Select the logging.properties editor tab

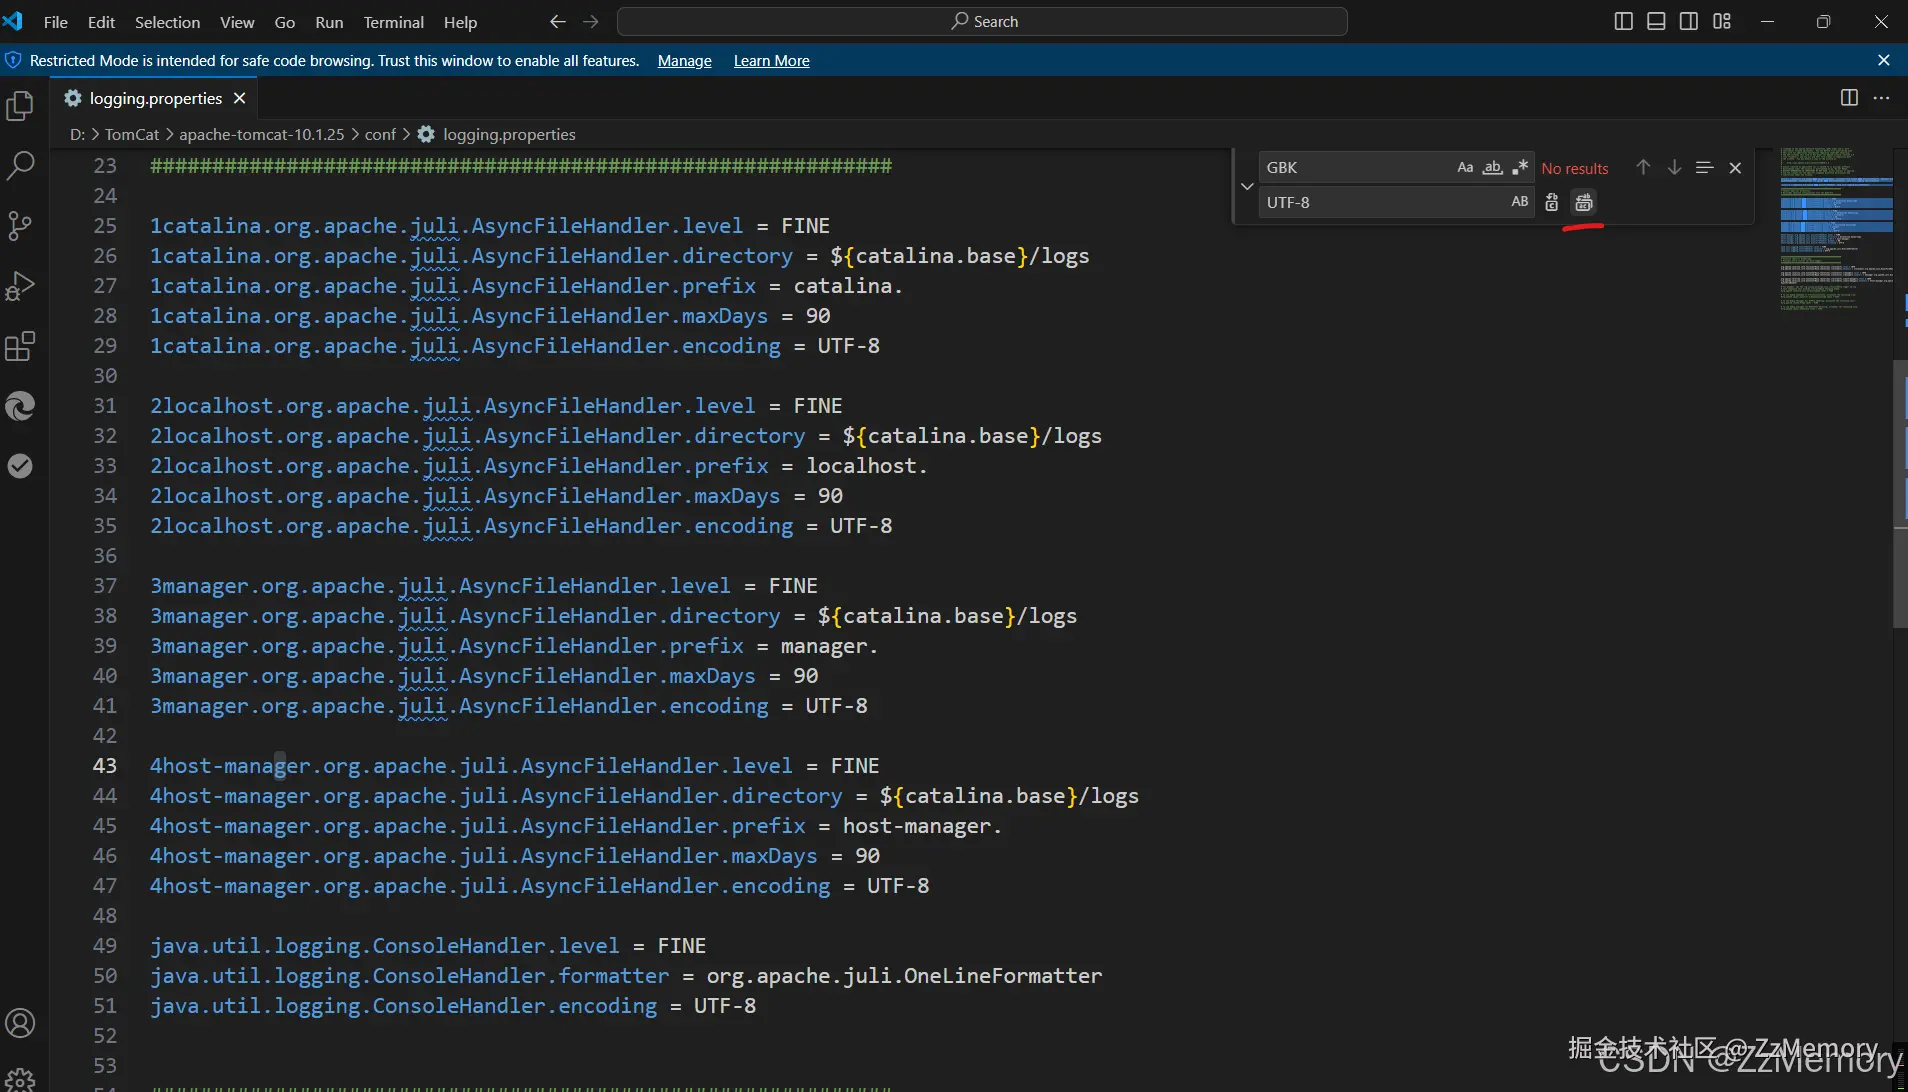coord(155,98)
